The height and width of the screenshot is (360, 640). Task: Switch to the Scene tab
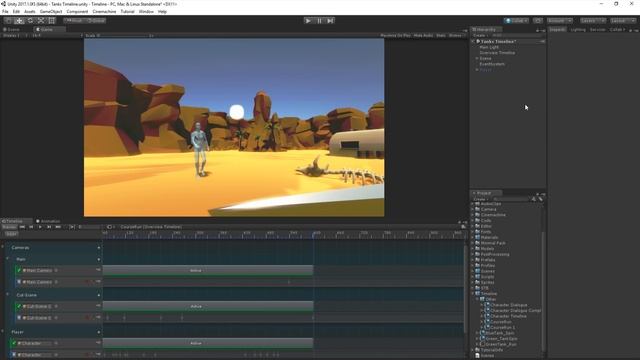click(x=12, y=29)
